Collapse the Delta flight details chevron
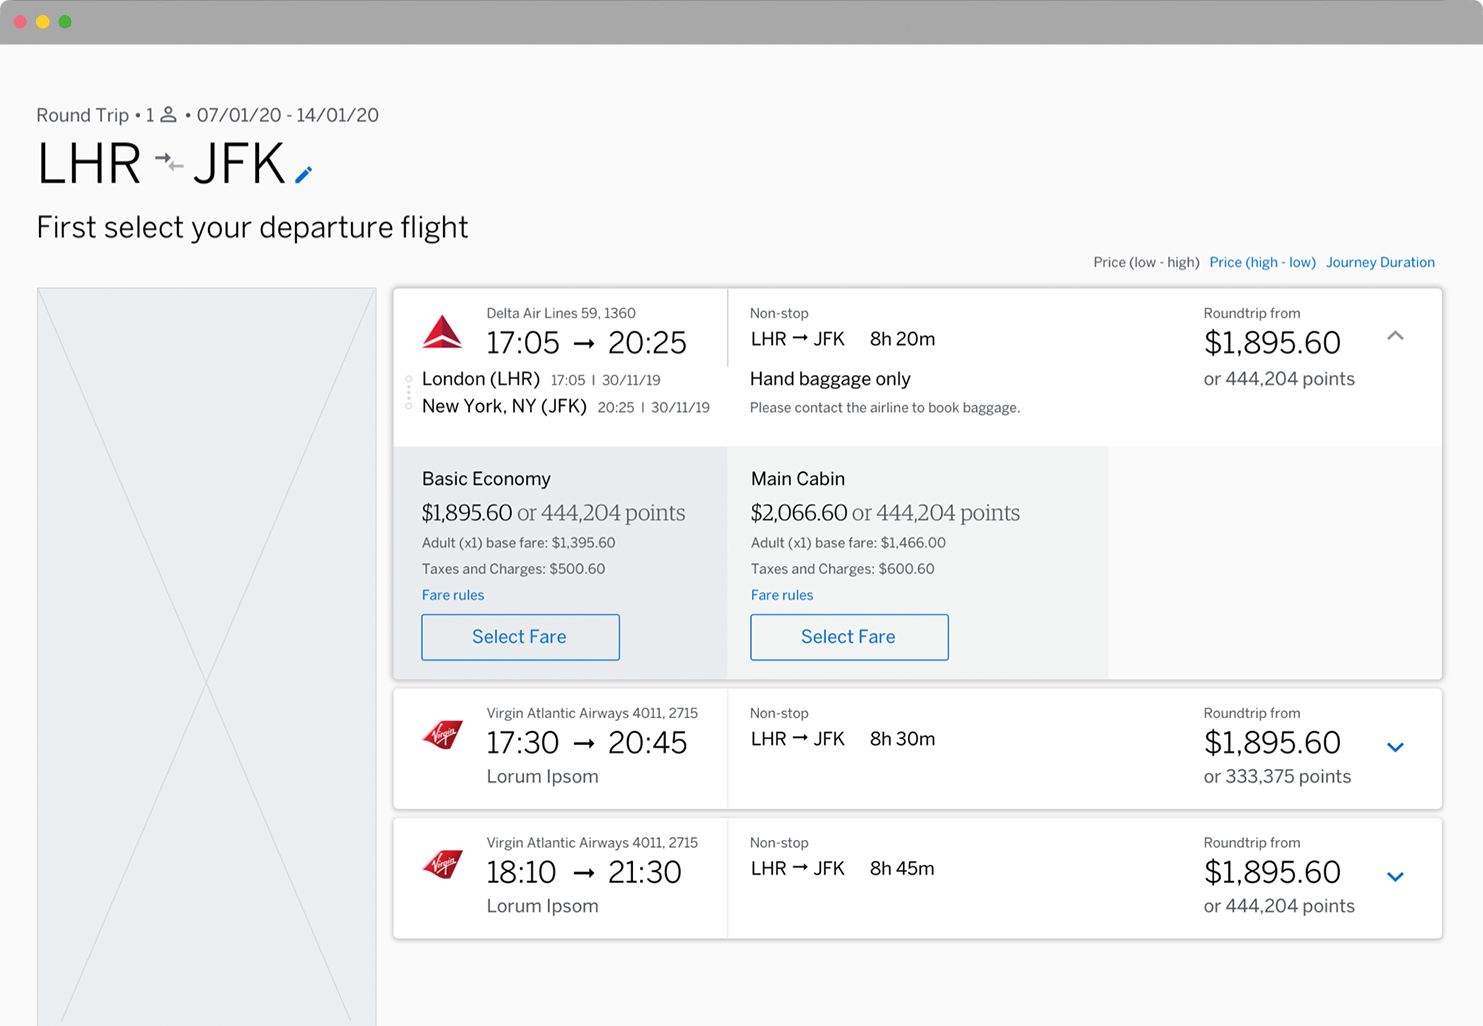Screen dimensions: 1483x1026 (x=1395, y=336)
